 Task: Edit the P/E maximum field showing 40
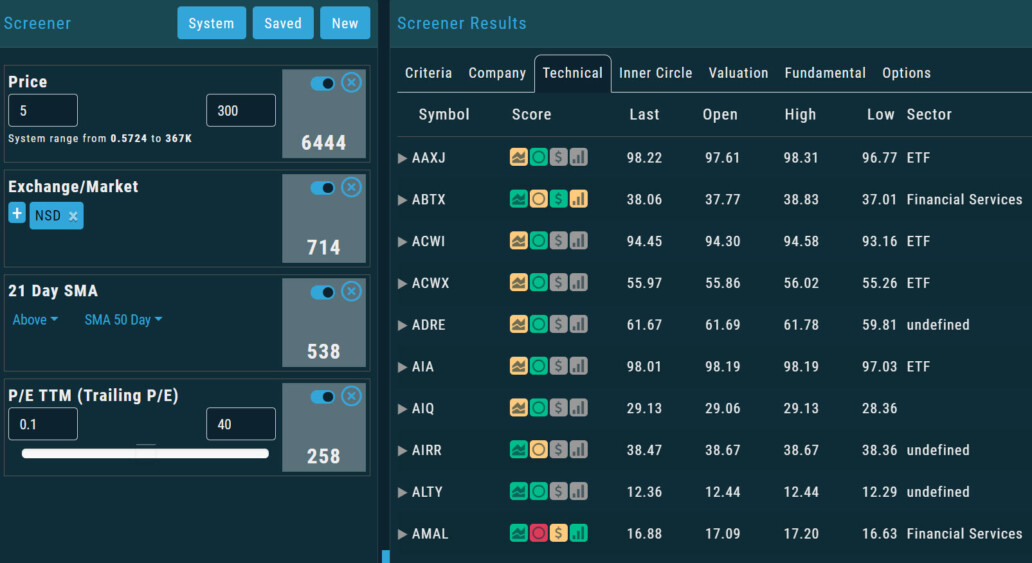pyautogui.click(x=241, y=424)
